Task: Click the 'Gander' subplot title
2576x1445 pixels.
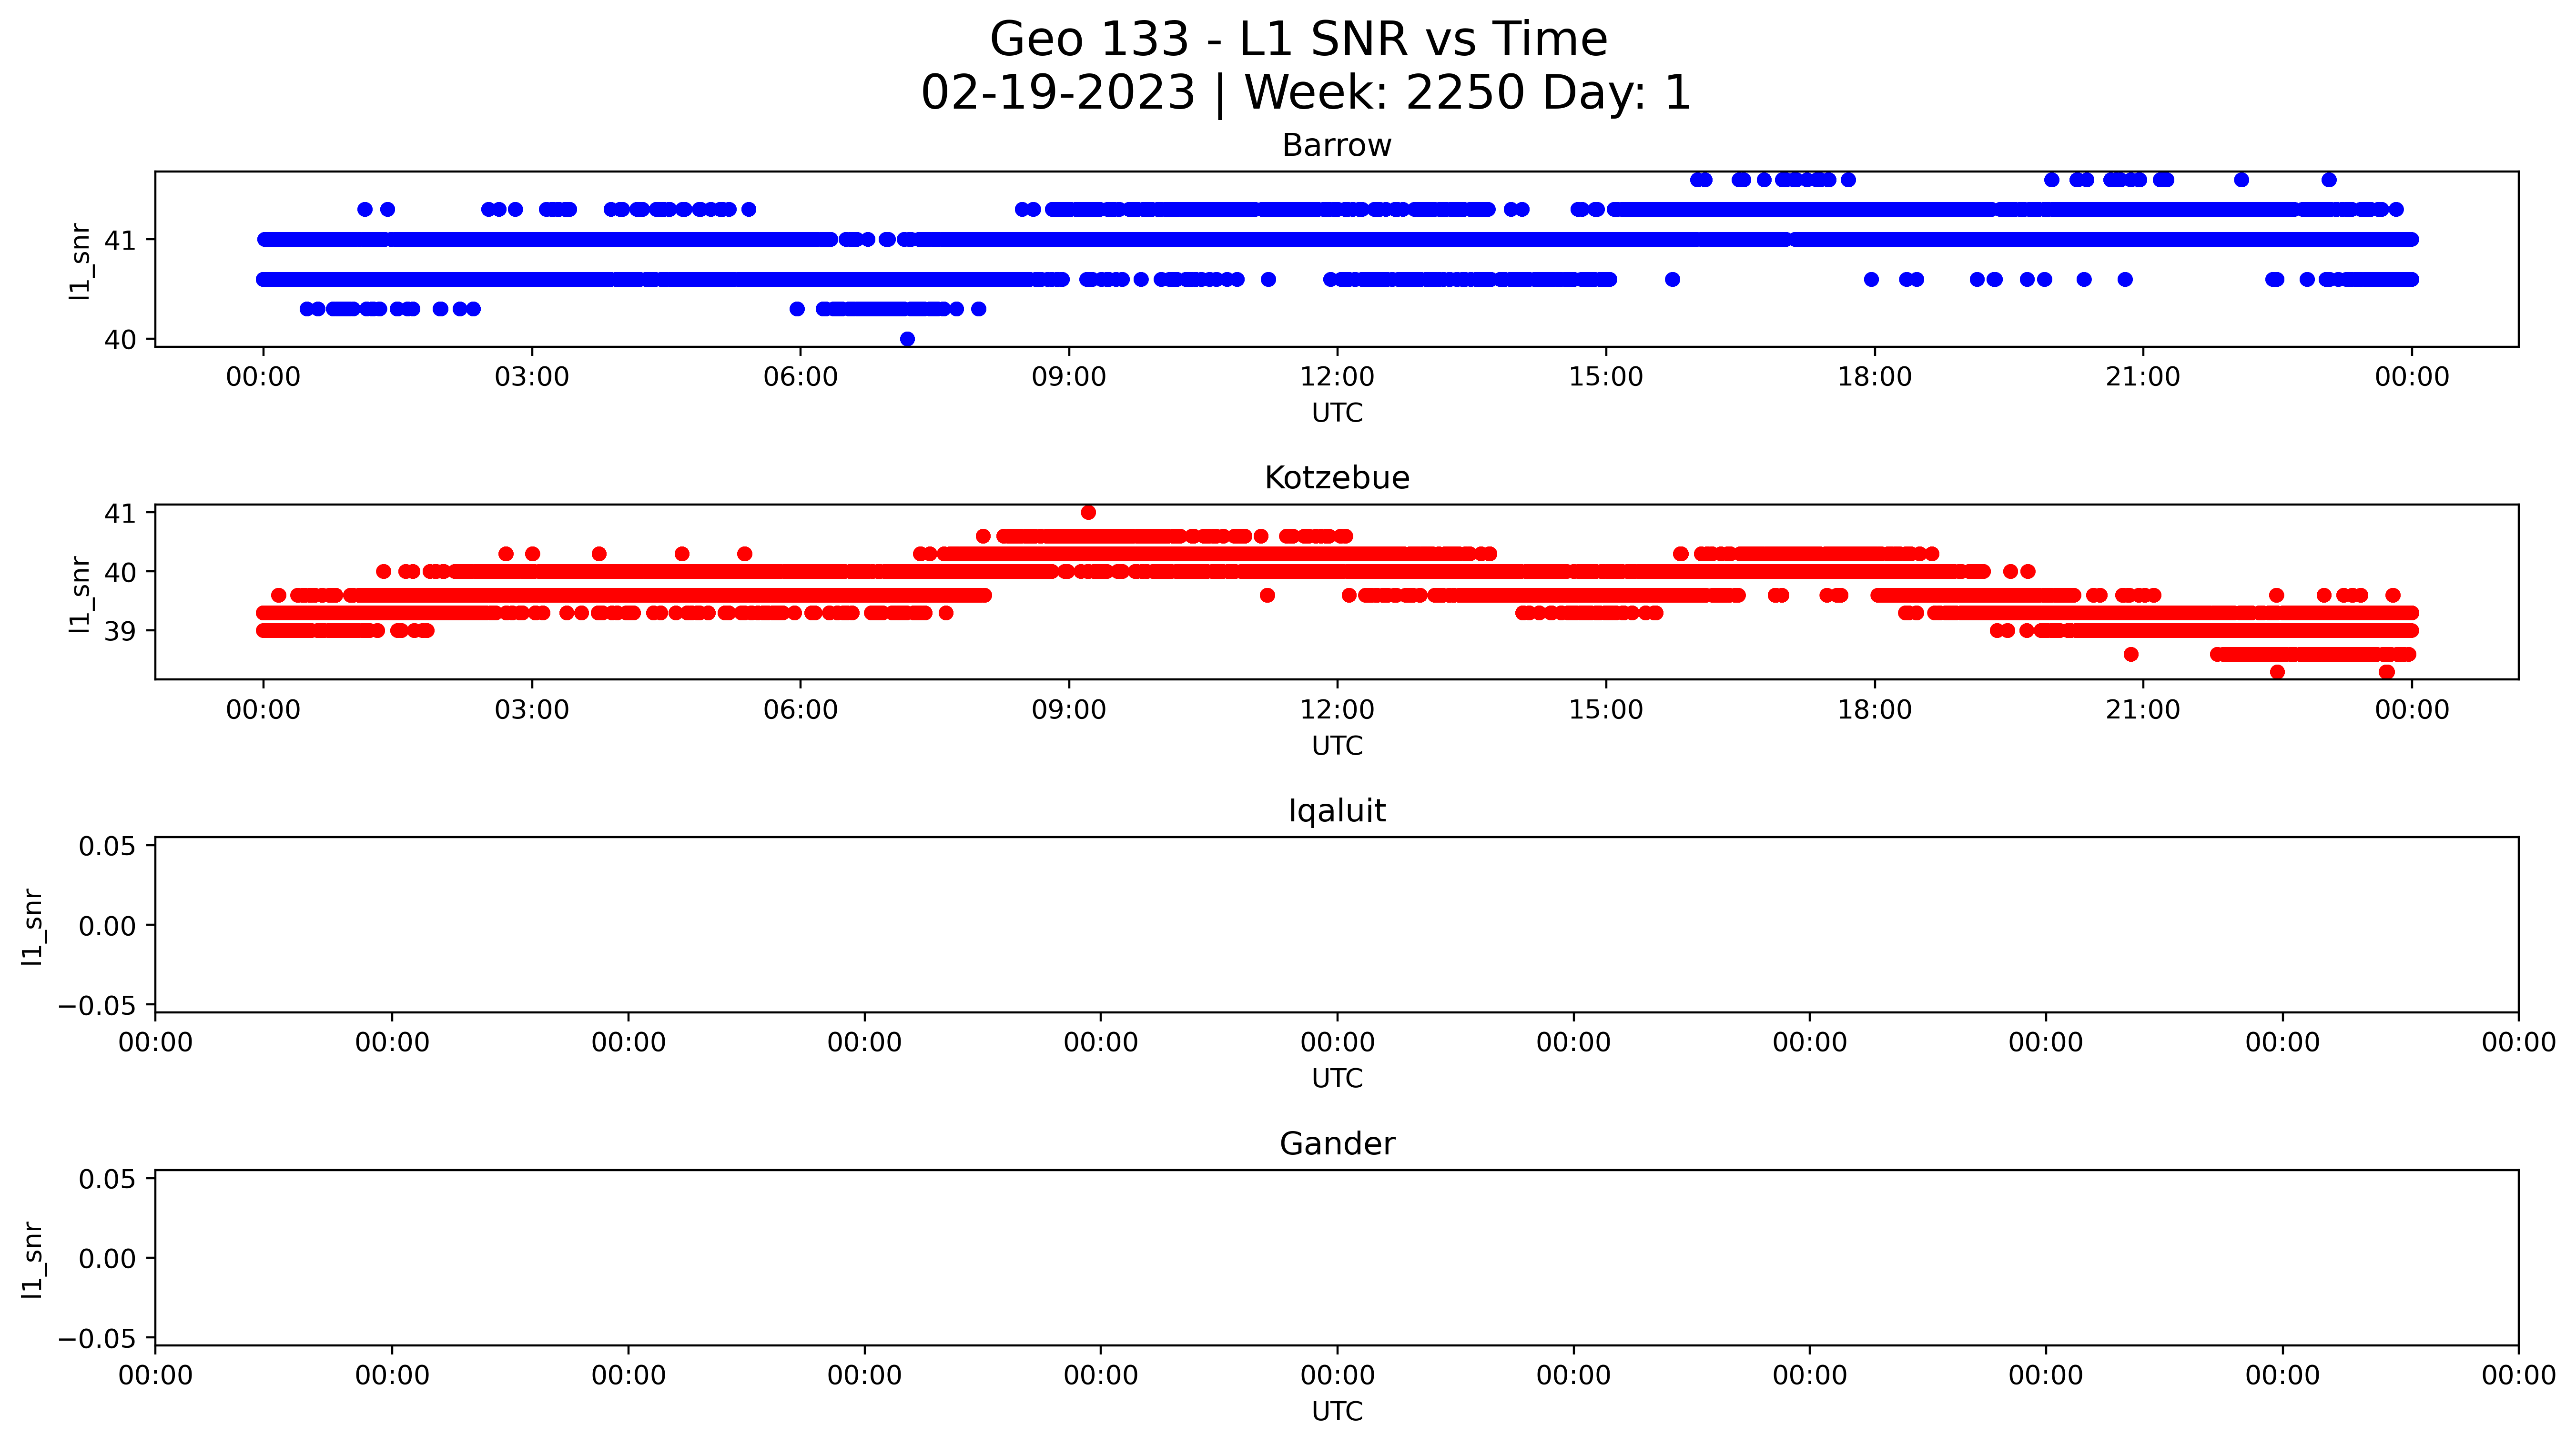Action: click(x=1337, y=1144)
